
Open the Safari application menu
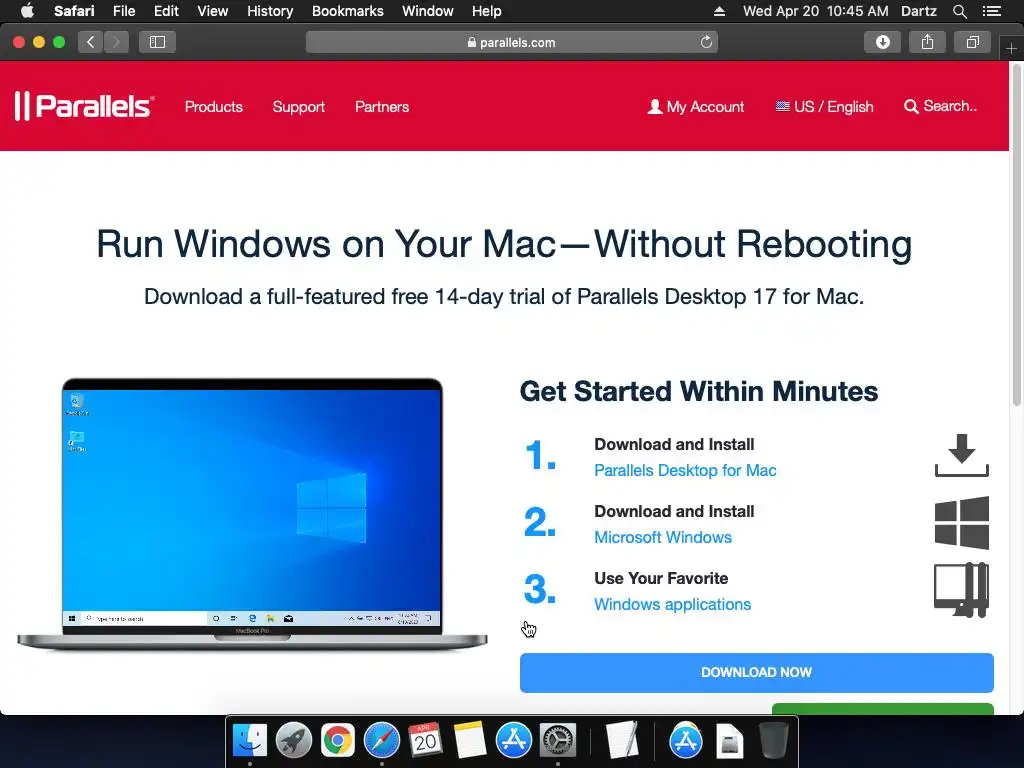tap(74, 11)
